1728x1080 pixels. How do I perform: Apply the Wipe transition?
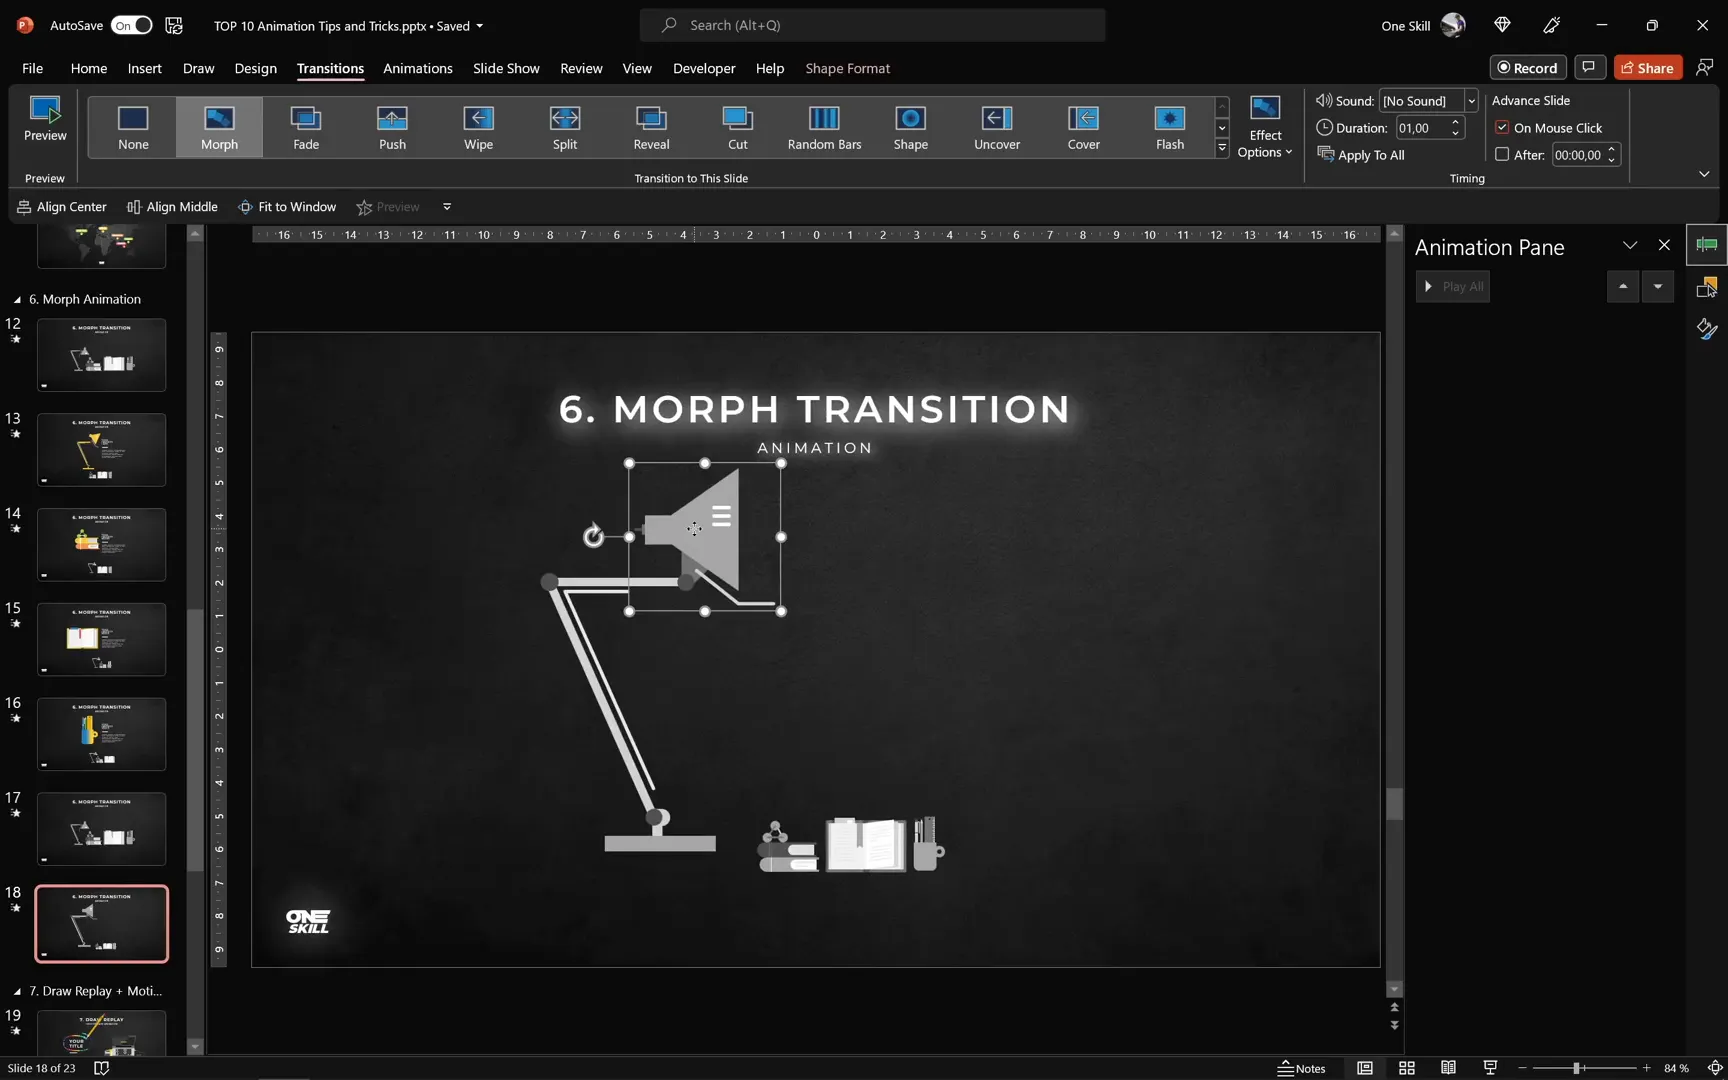[x=478, y=127]
